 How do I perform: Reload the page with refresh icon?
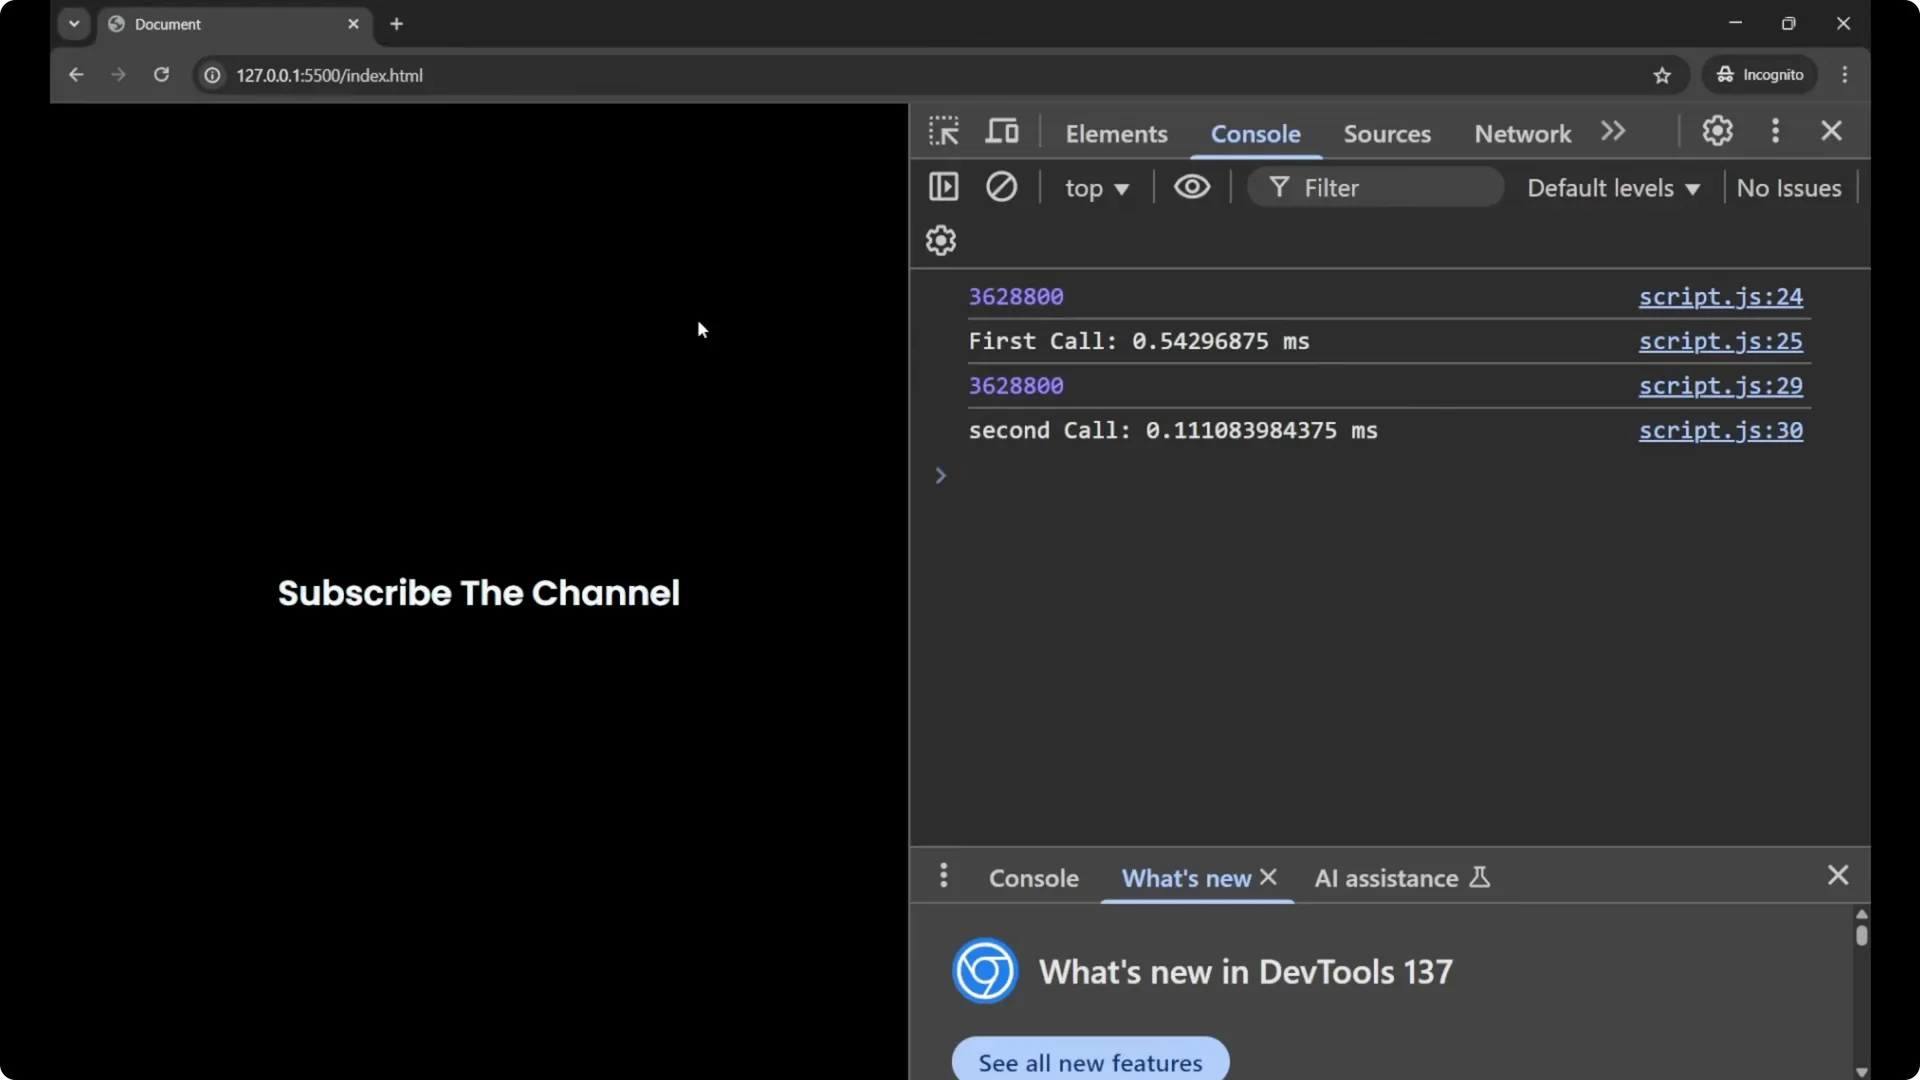click(x=161, y=75)
